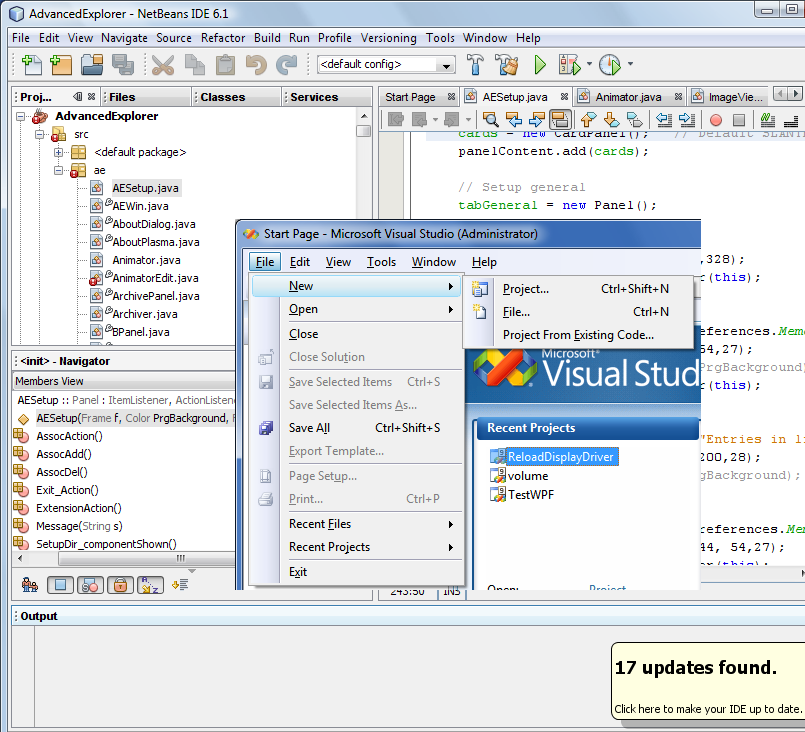
Task: Open the Members View combo box
Action: (x=123, y=381)
